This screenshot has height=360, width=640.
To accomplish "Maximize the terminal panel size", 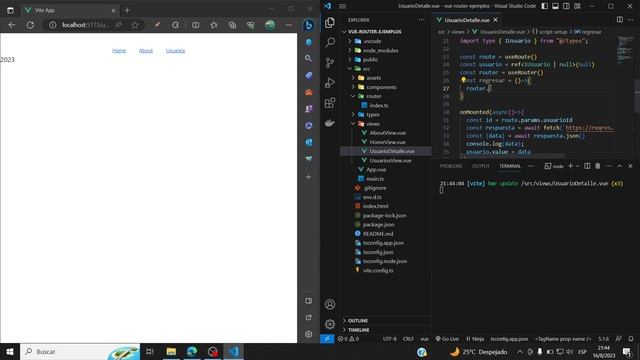I will click(620, 166).
